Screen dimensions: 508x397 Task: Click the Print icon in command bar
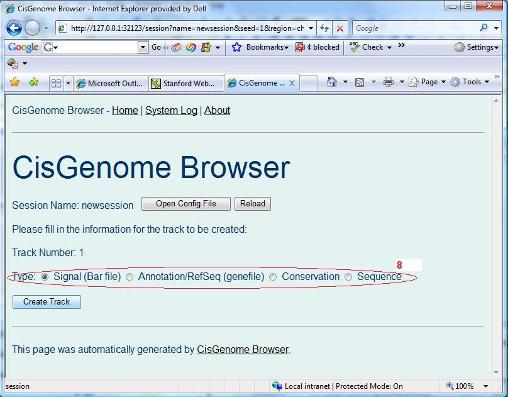[x=388, y=82]
